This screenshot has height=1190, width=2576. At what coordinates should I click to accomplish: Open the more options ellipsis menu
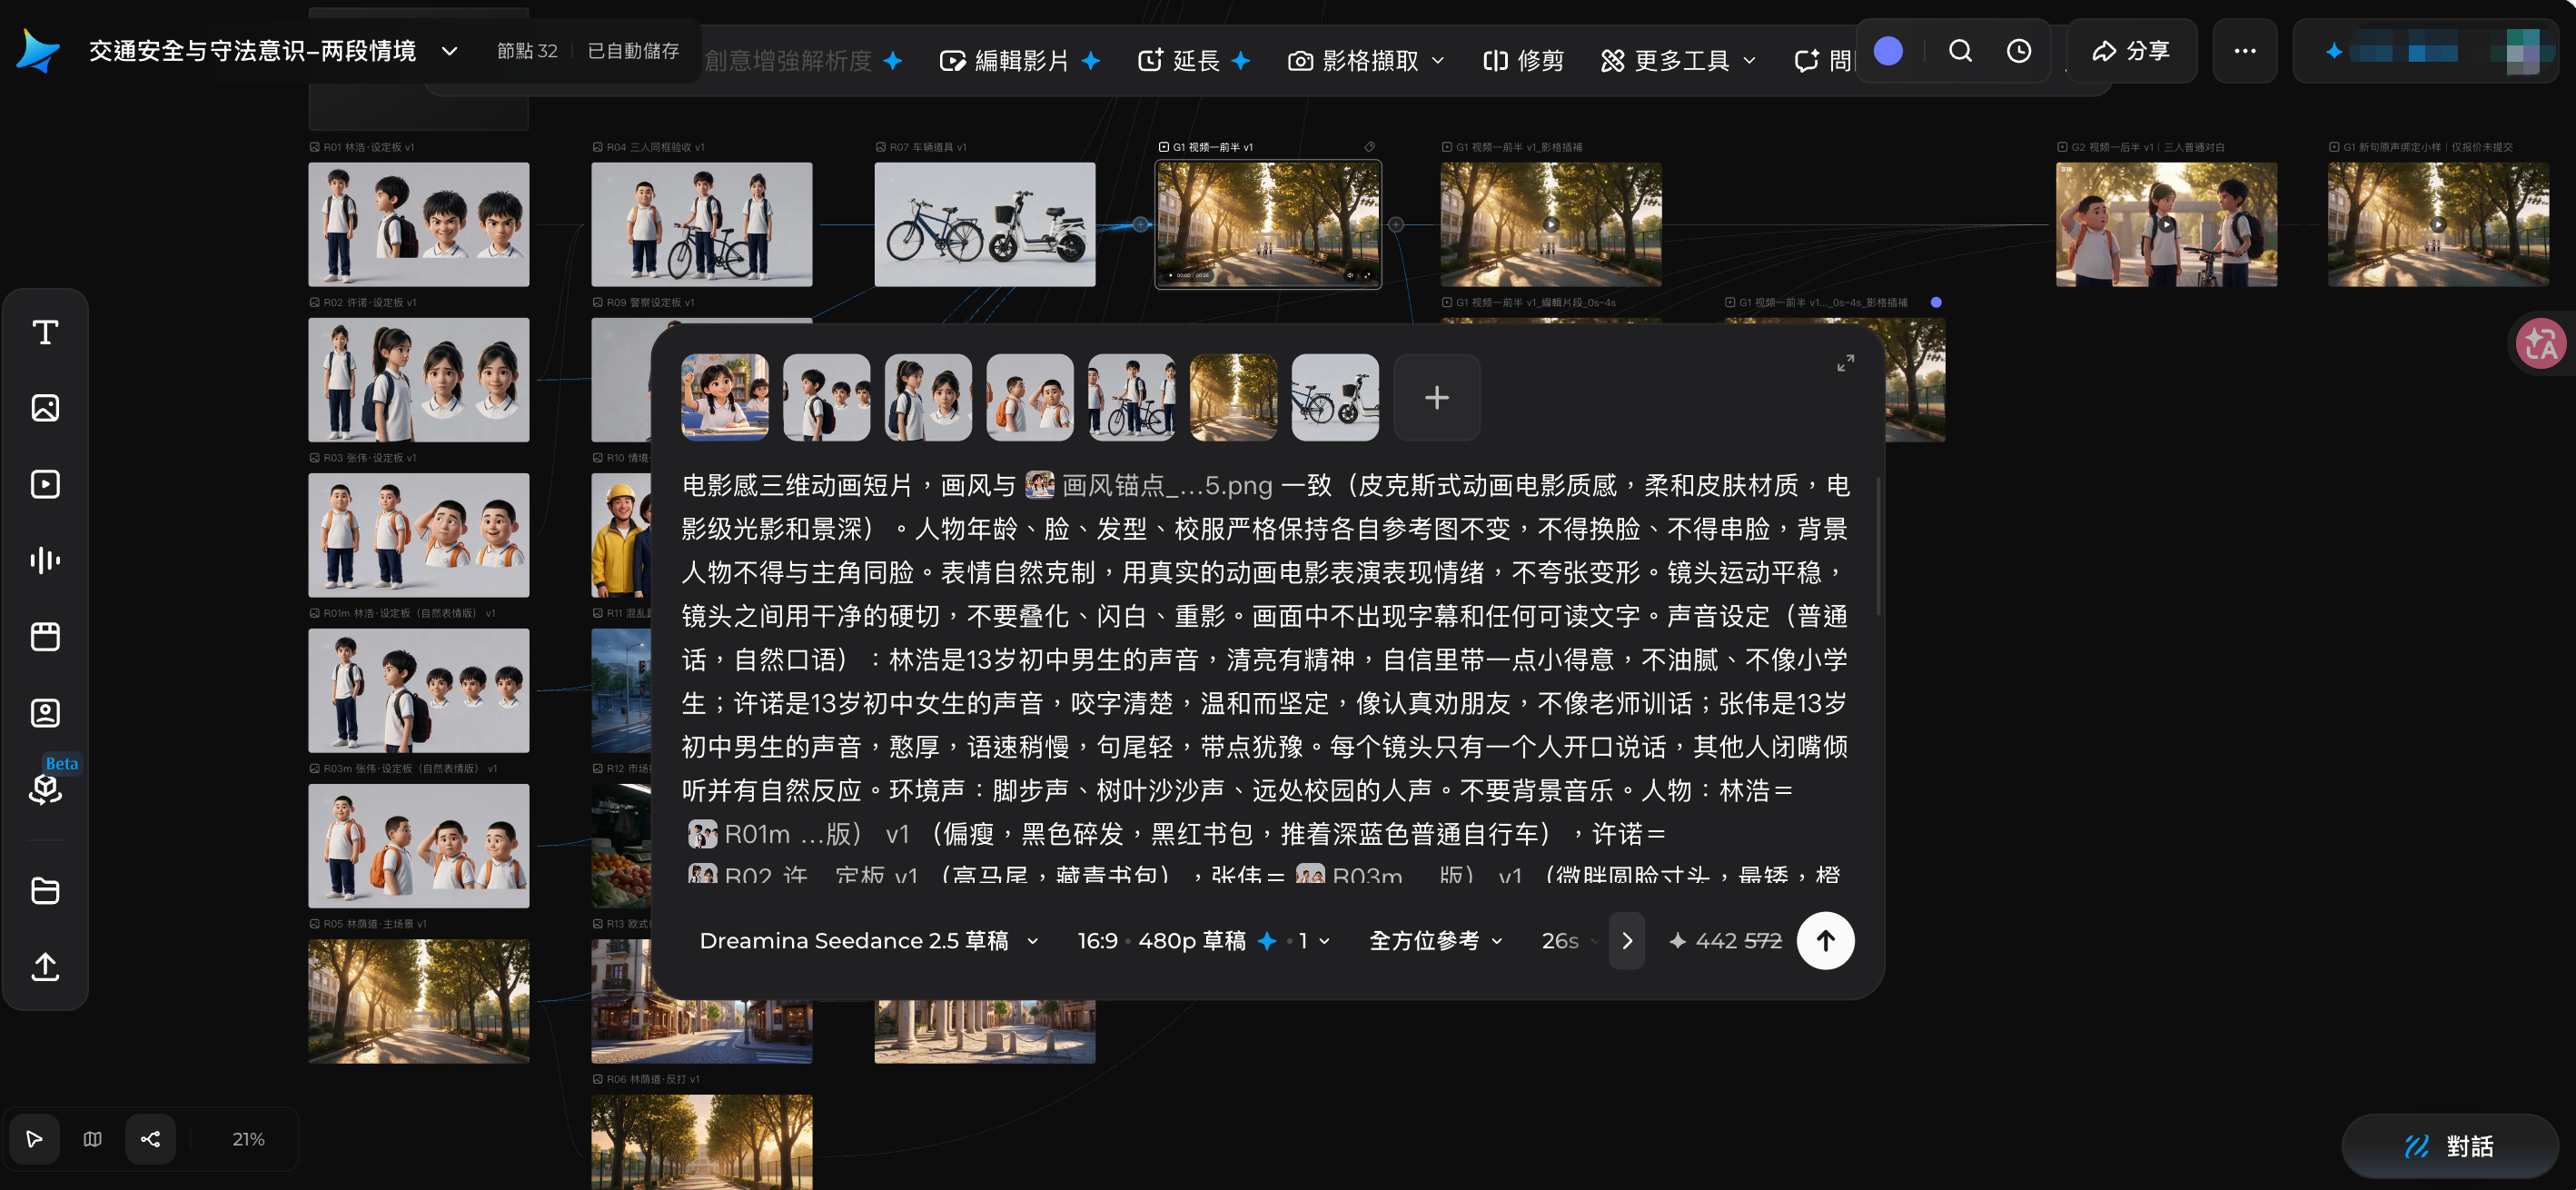[x=2244, y=51]
